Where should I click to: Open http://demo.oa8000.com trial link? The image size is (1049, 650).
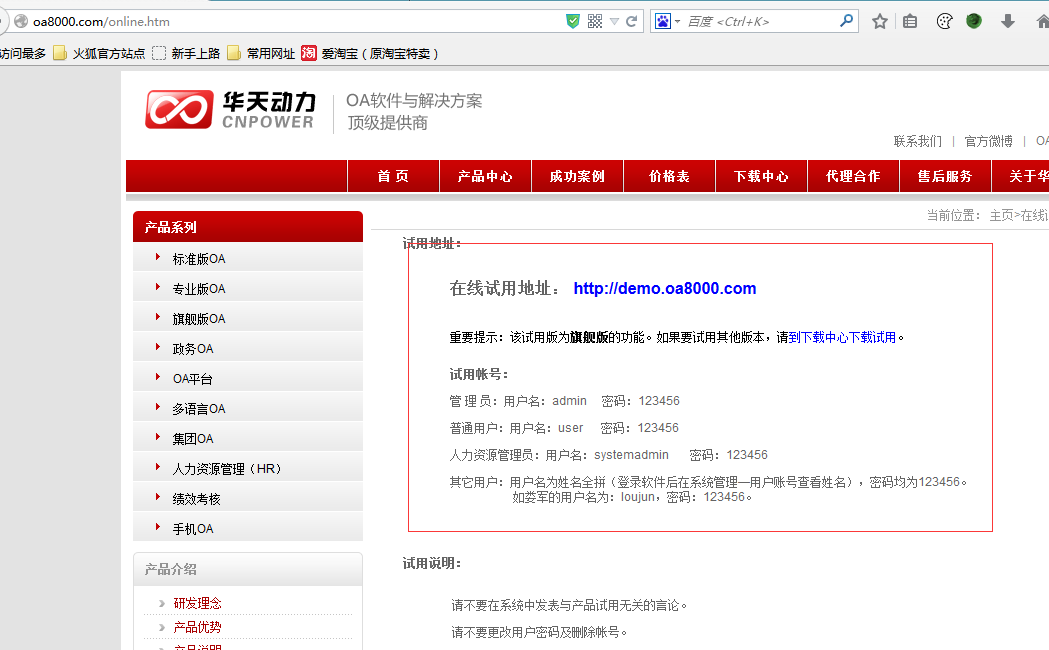[665, 288]
